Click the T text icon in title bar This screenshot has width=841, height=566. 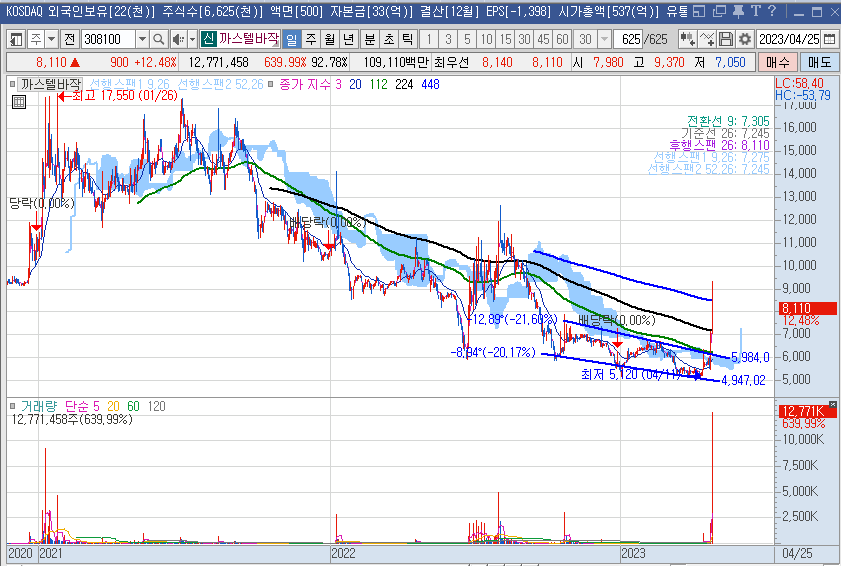(756, 11)
